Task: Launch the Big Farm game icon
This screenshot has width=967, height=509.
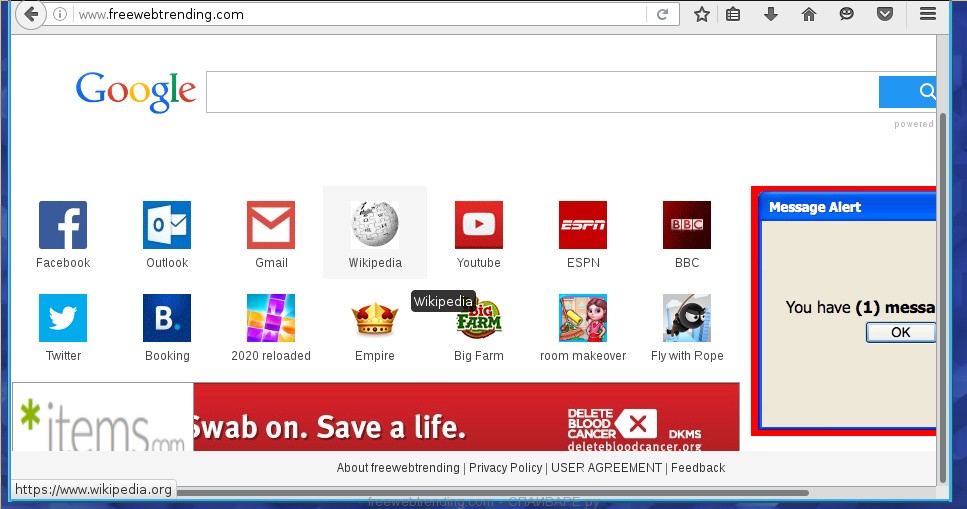Action: pyautogui.click(x=479, y=320)
